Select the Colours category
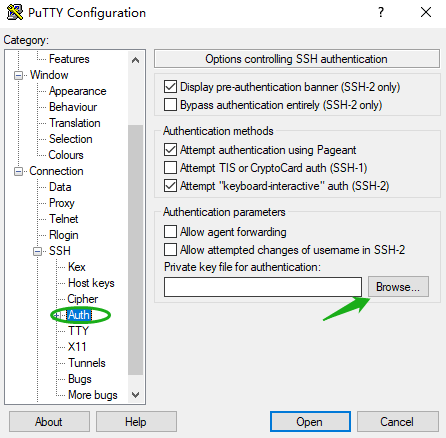 point(66,155)
